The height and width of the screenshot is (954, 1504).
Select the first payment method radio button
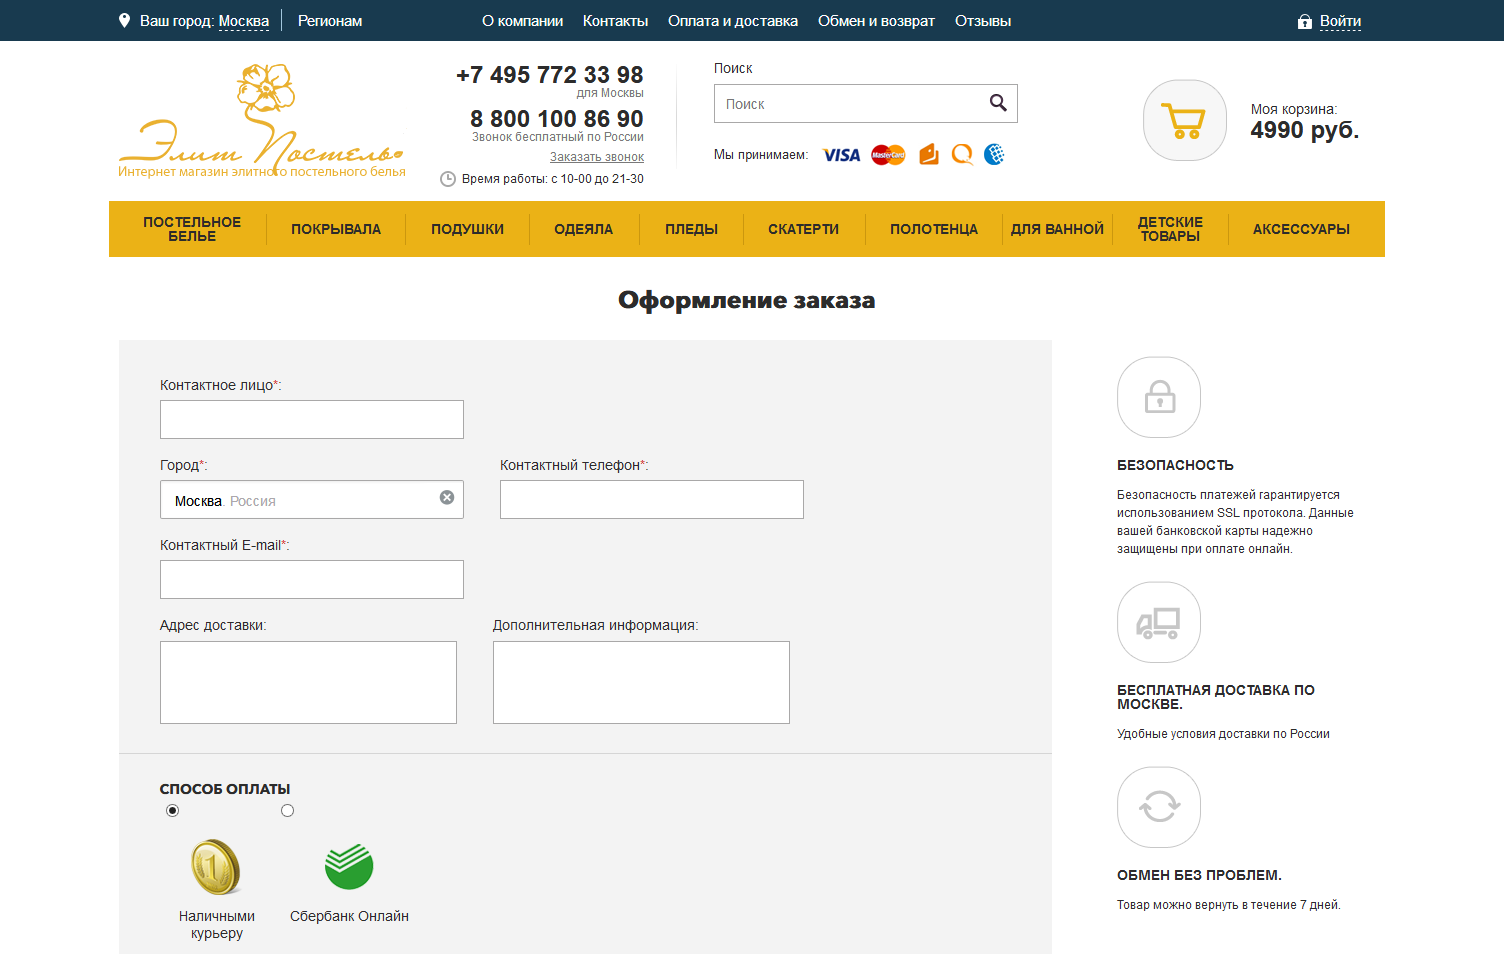coord(172,810)
